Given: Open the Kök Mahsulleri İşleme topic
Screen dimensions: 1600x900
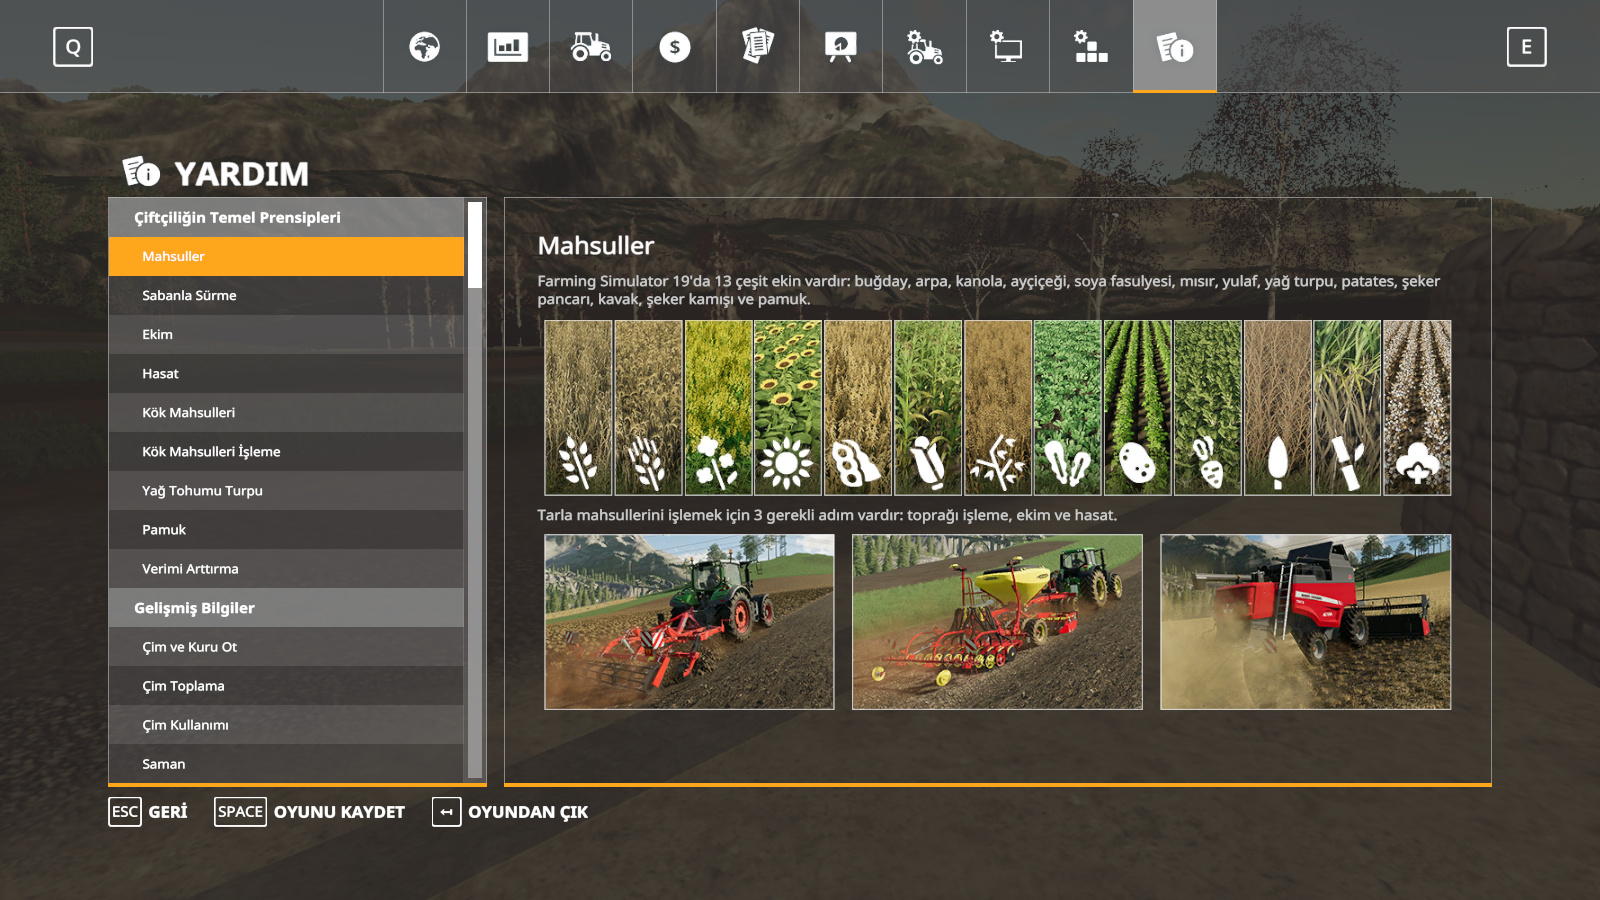Looking at the screenshot, I should click(x=286, y=451).
